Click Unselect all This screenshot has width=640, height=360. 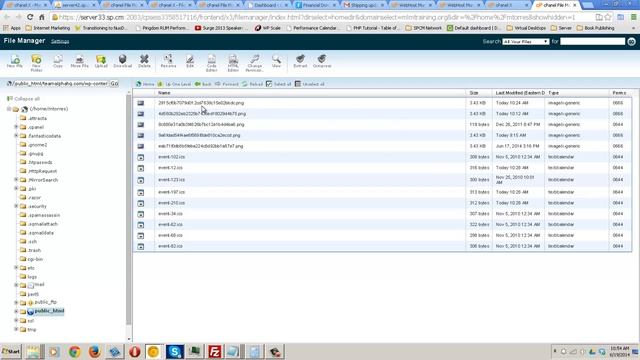pos(309,84)
